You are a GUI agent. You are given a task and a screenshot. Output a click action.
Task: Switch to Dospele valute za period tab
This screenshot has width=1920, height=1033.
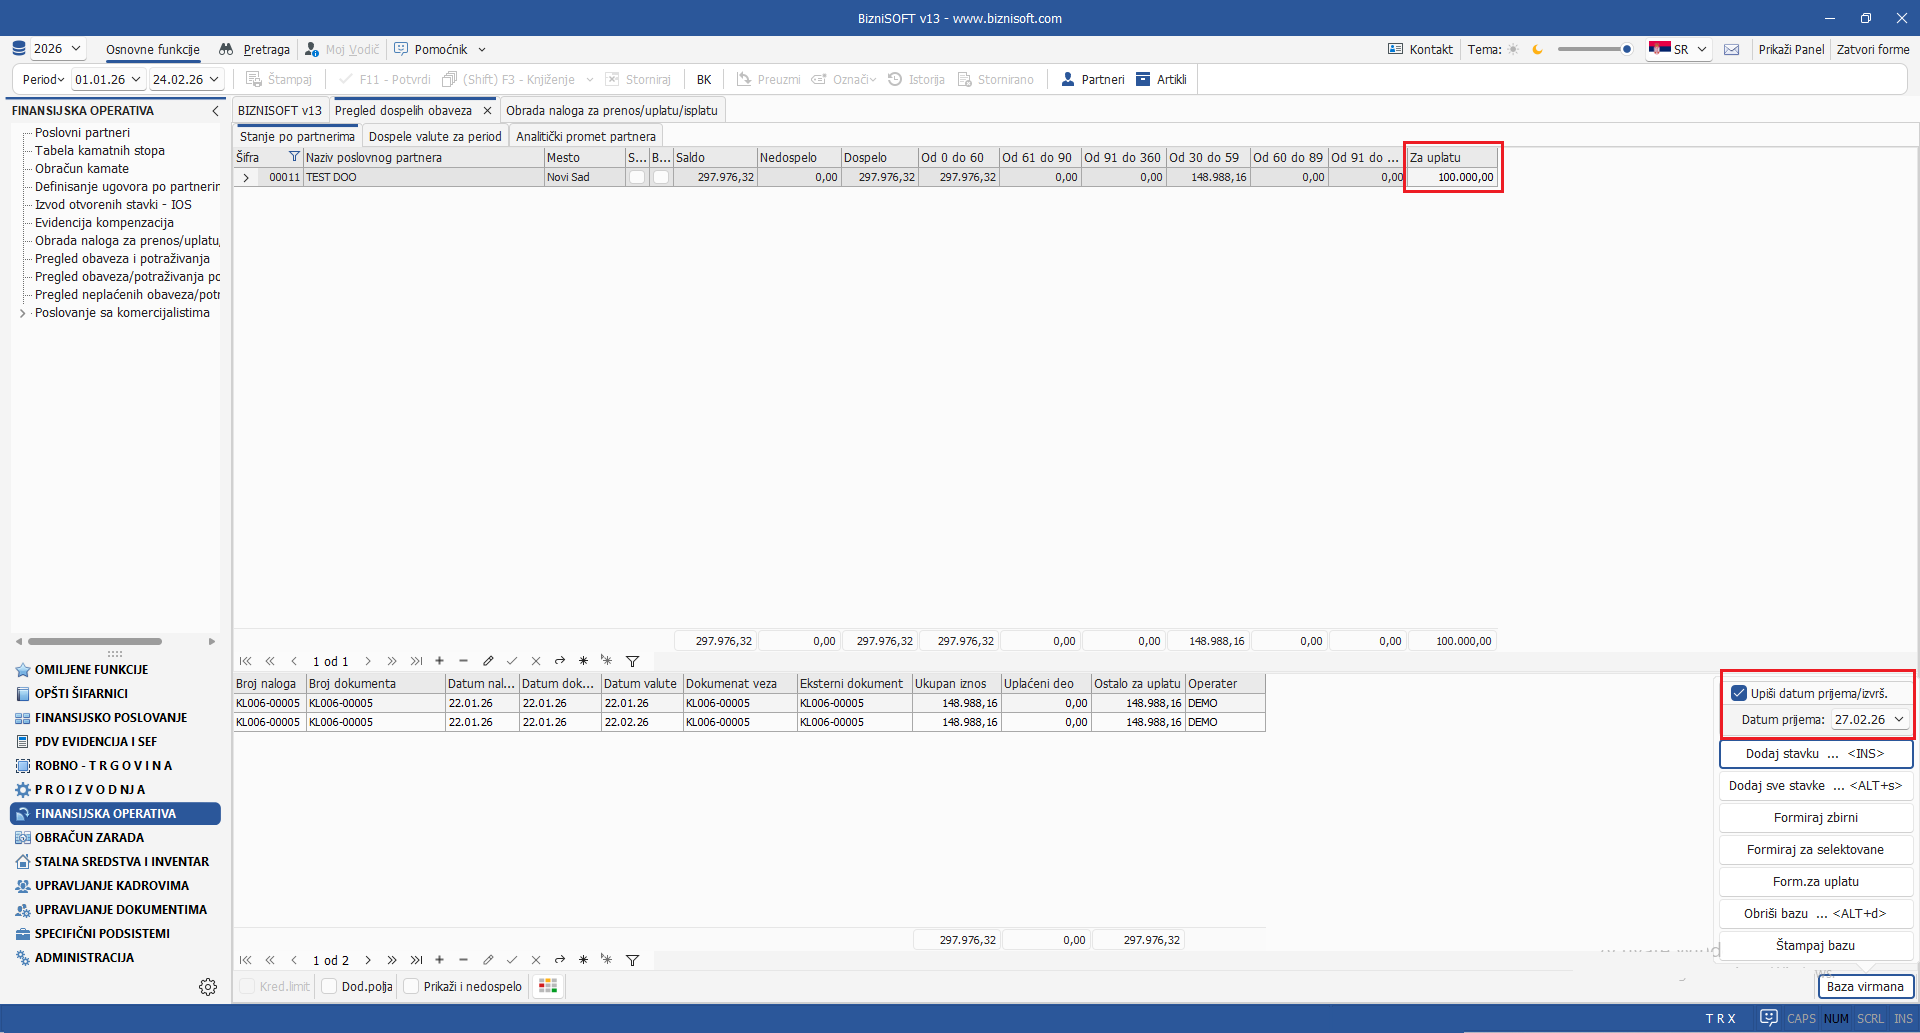click(x=435, y=137)
